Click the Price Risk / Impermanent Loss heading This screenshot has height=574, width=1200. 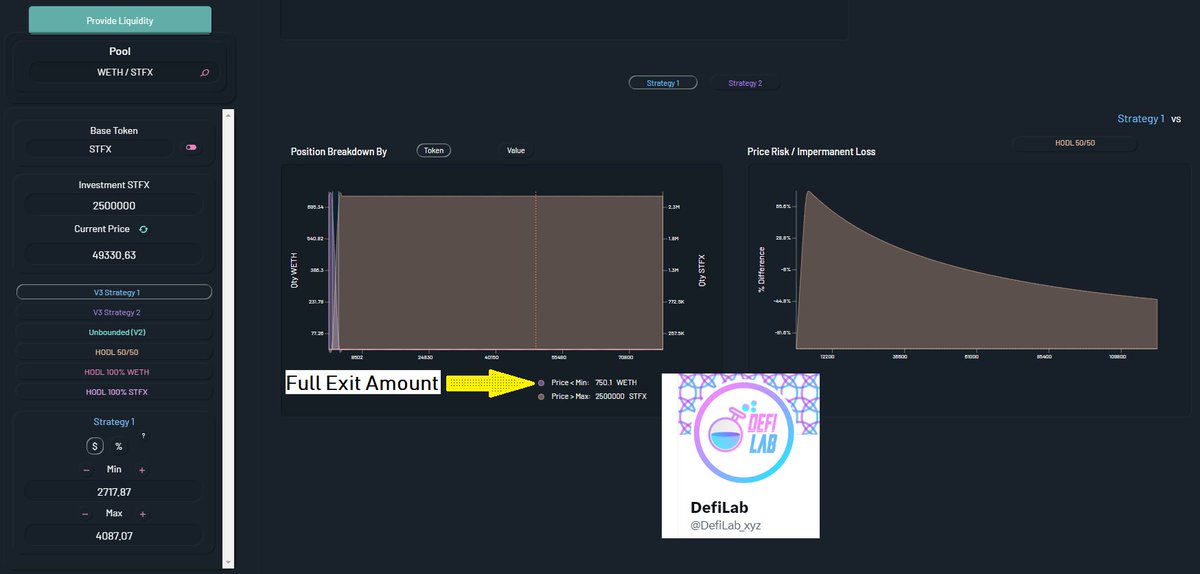click(811, 152)
